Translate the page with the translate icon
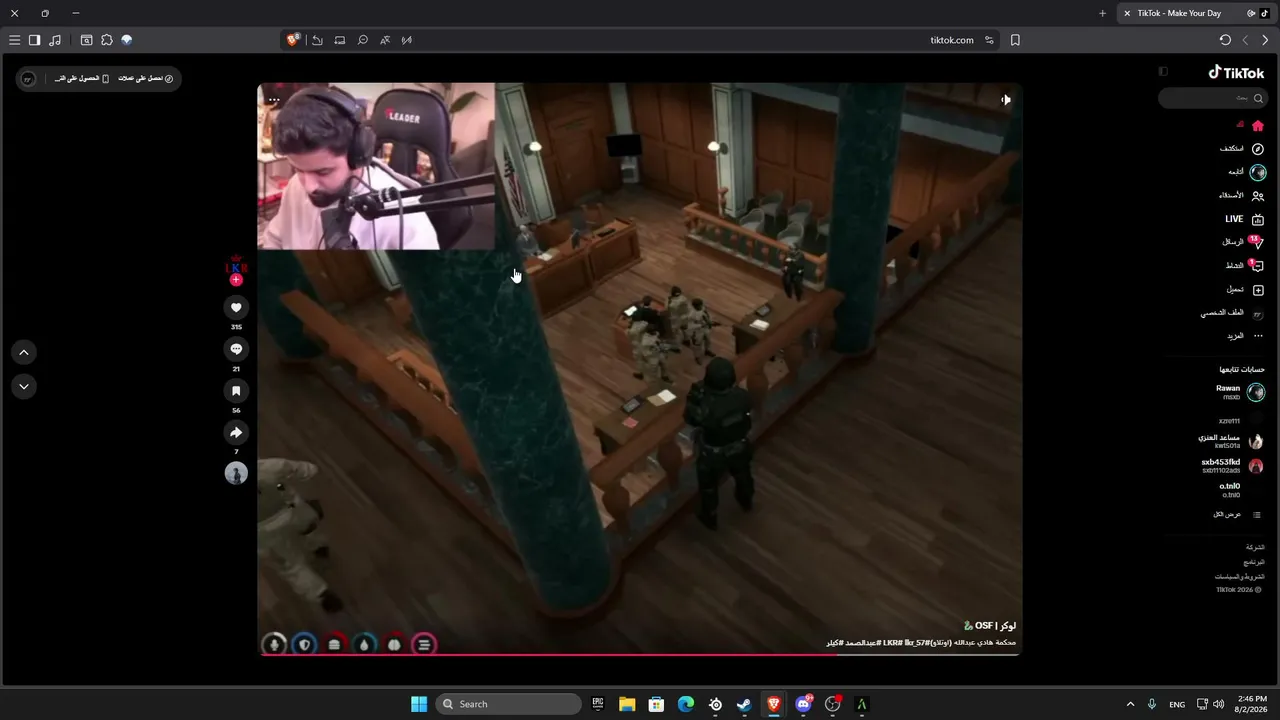1280x720 pixels. (x=385, y=40)
